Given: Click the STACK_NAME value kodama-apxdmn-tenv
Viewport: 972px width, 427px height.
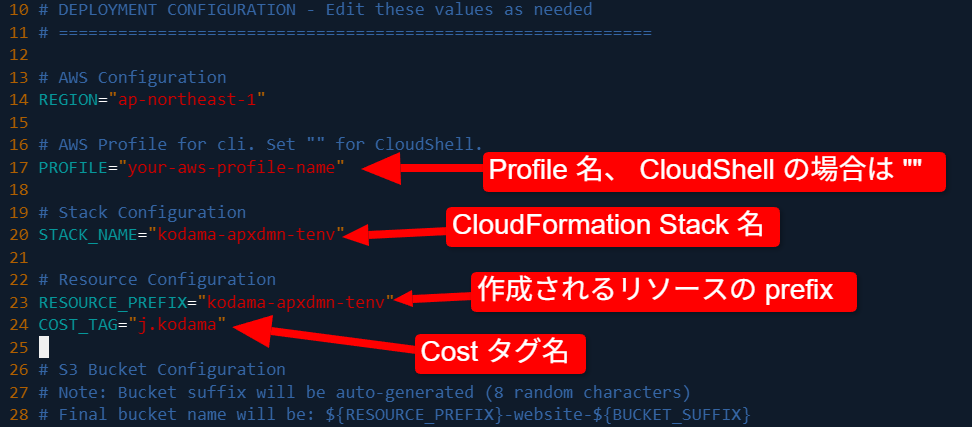Looking at the screenshot, I should pos(246,235).
